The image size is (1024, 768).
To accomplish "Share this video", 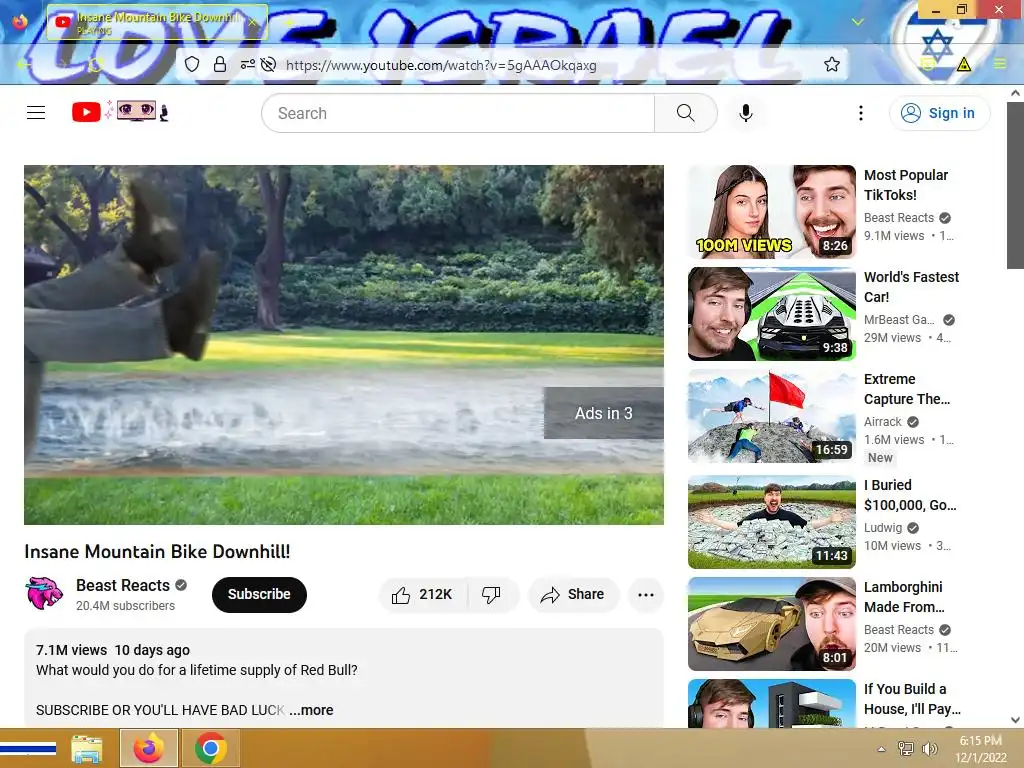I will (573, 595).
